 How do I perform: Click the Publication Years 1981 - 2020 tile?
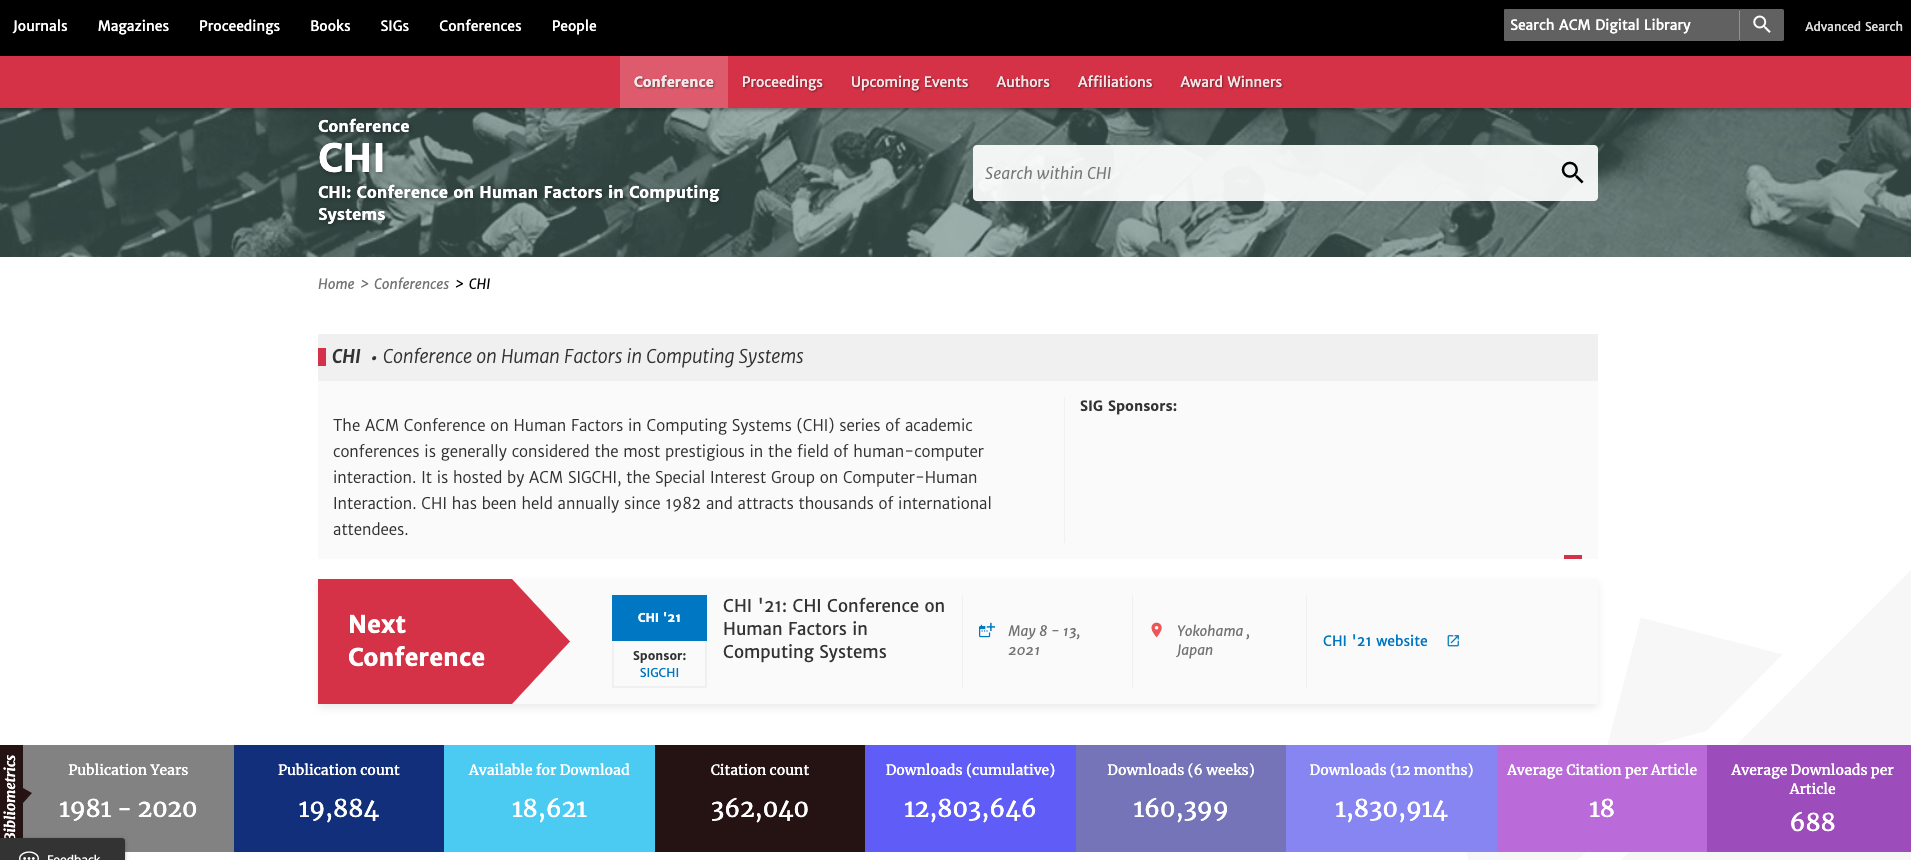click(x=128, y=798)
